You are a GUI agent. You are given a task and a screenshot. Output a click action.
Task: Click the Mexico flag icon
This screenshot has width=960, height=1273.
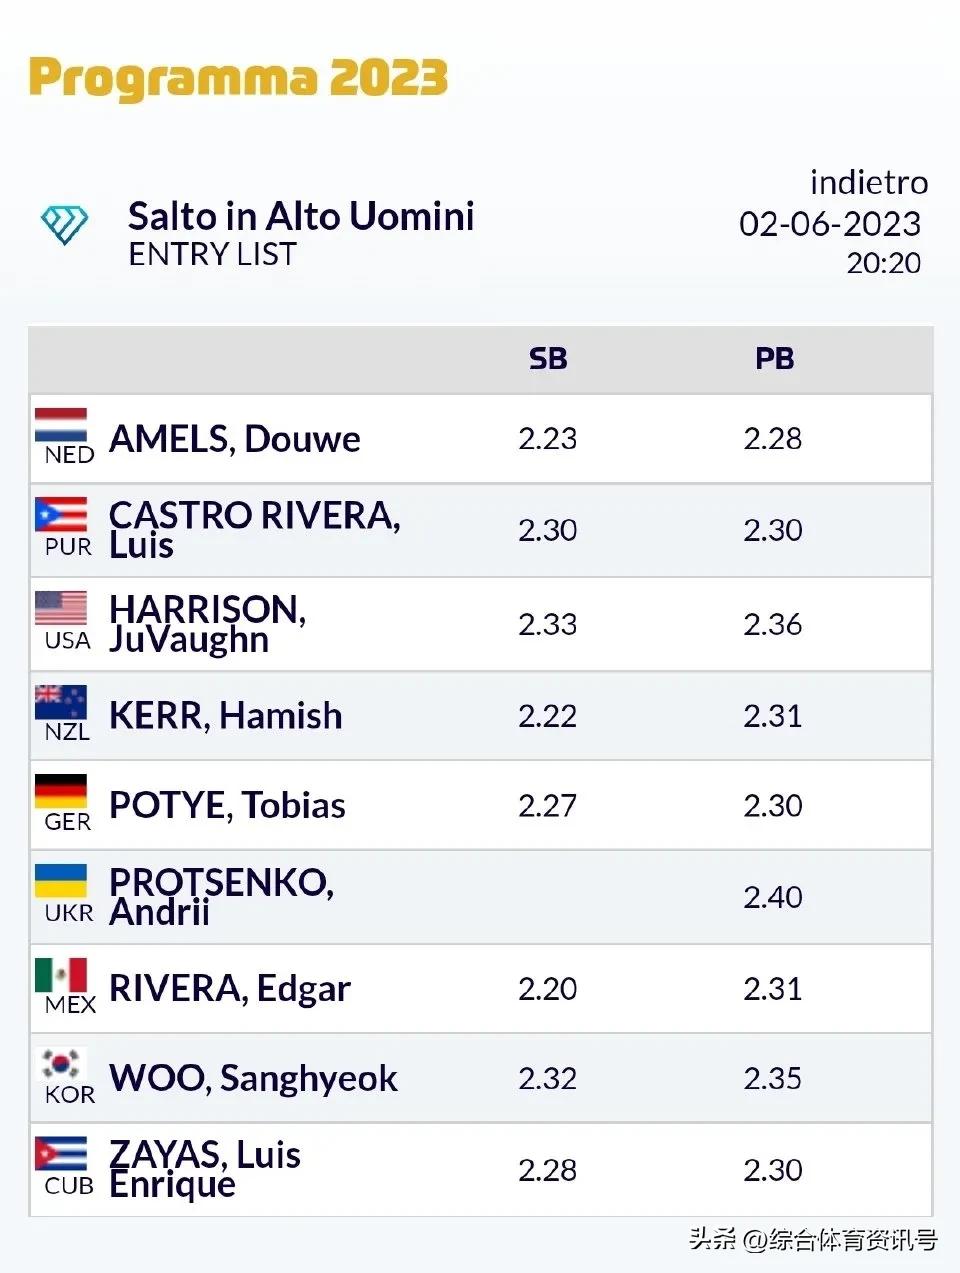(x=61, y=974)
